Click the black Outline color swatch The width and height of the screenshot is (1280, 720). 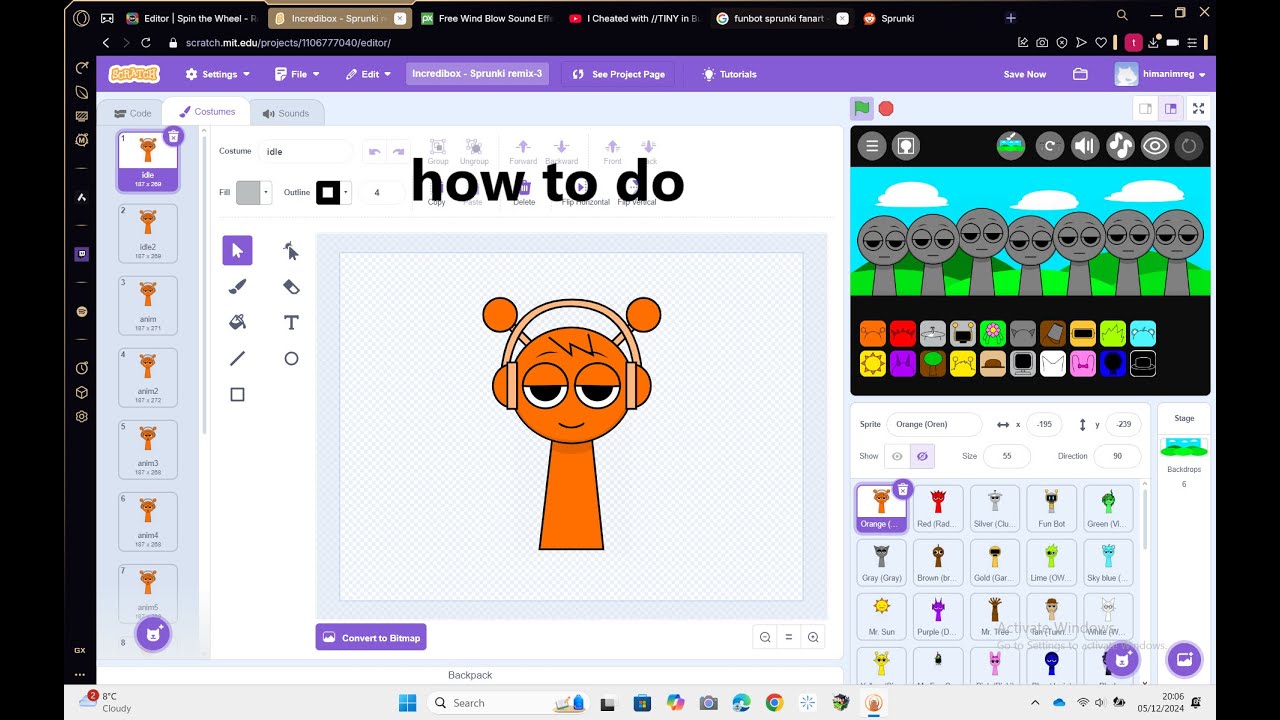(x=328, y=192)
